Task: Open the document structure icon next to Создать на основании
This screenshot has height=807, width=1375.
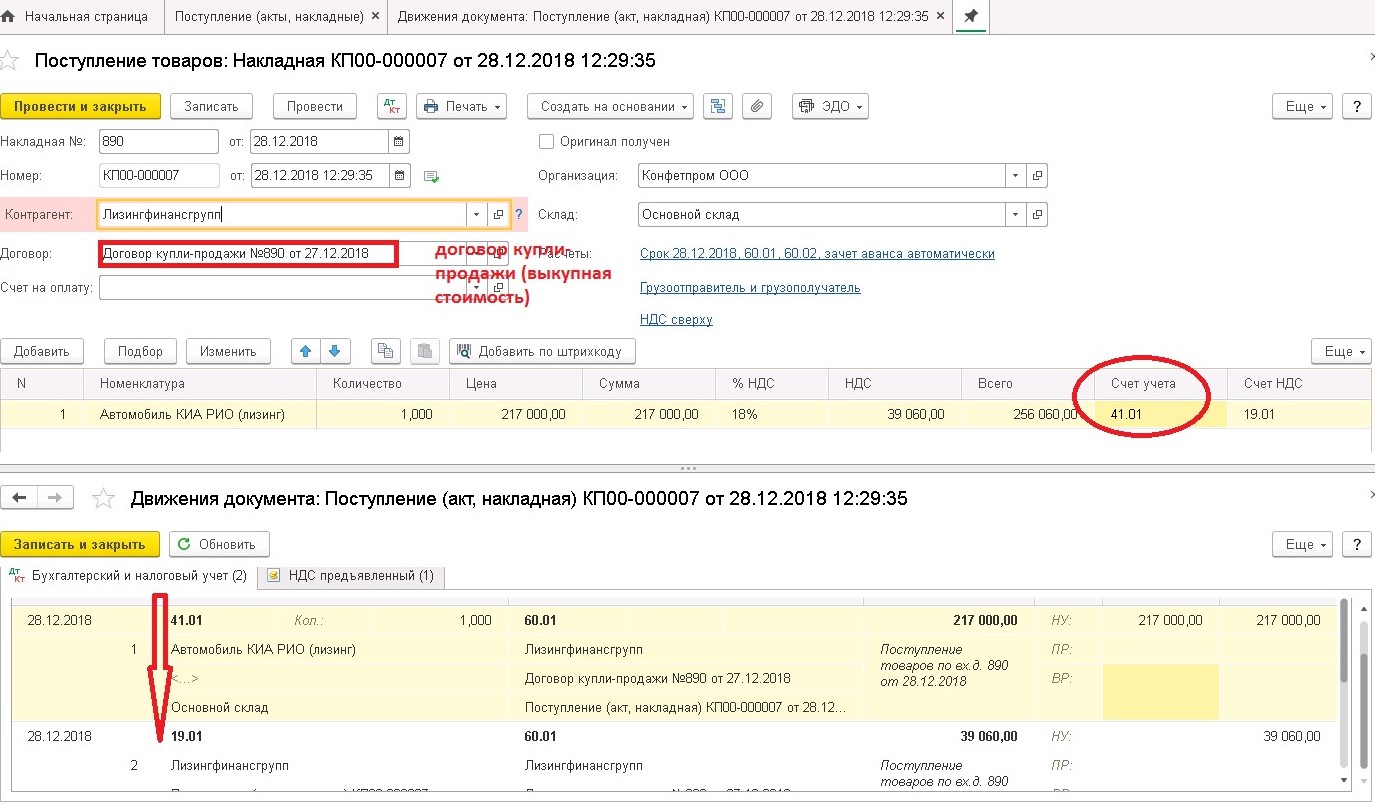Action: point(718,107)
